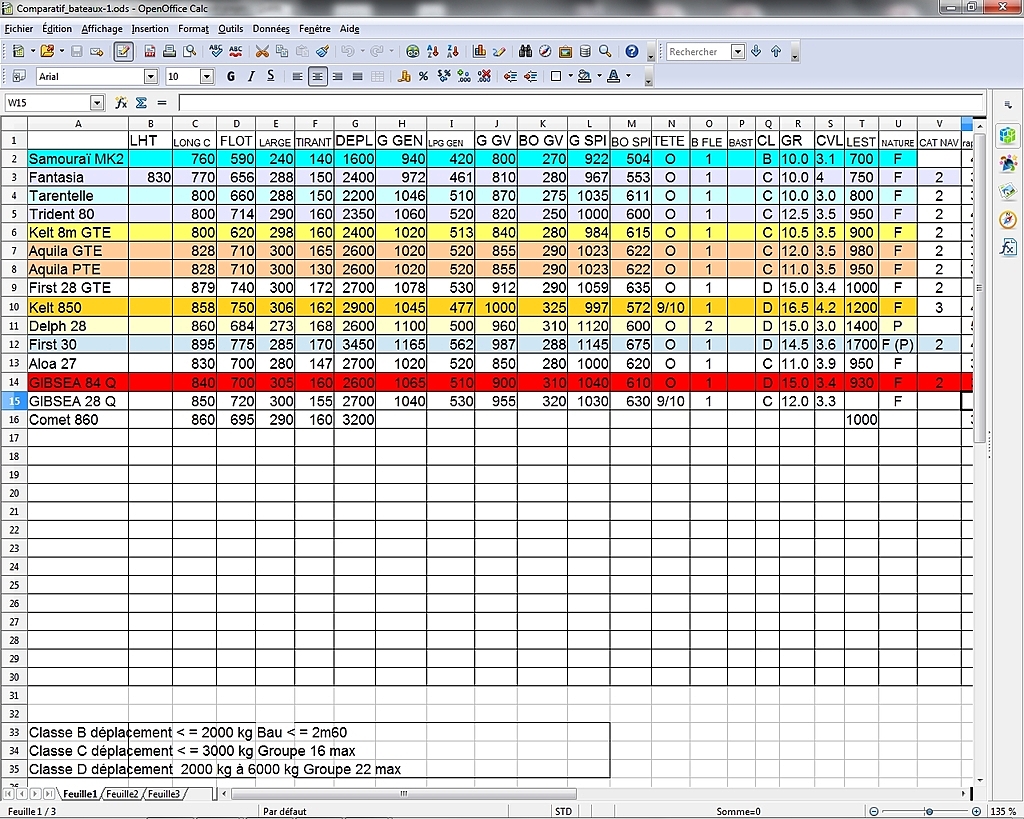
Task: Toggle Edit File mode icon
Action: [x=123, y=51]
